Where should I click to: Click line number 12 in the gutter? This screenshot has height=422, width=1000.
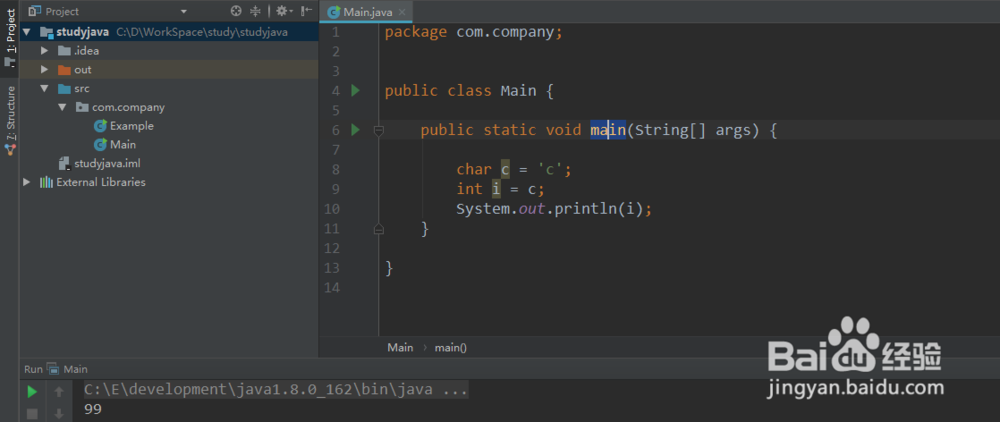tap(332, 248)
